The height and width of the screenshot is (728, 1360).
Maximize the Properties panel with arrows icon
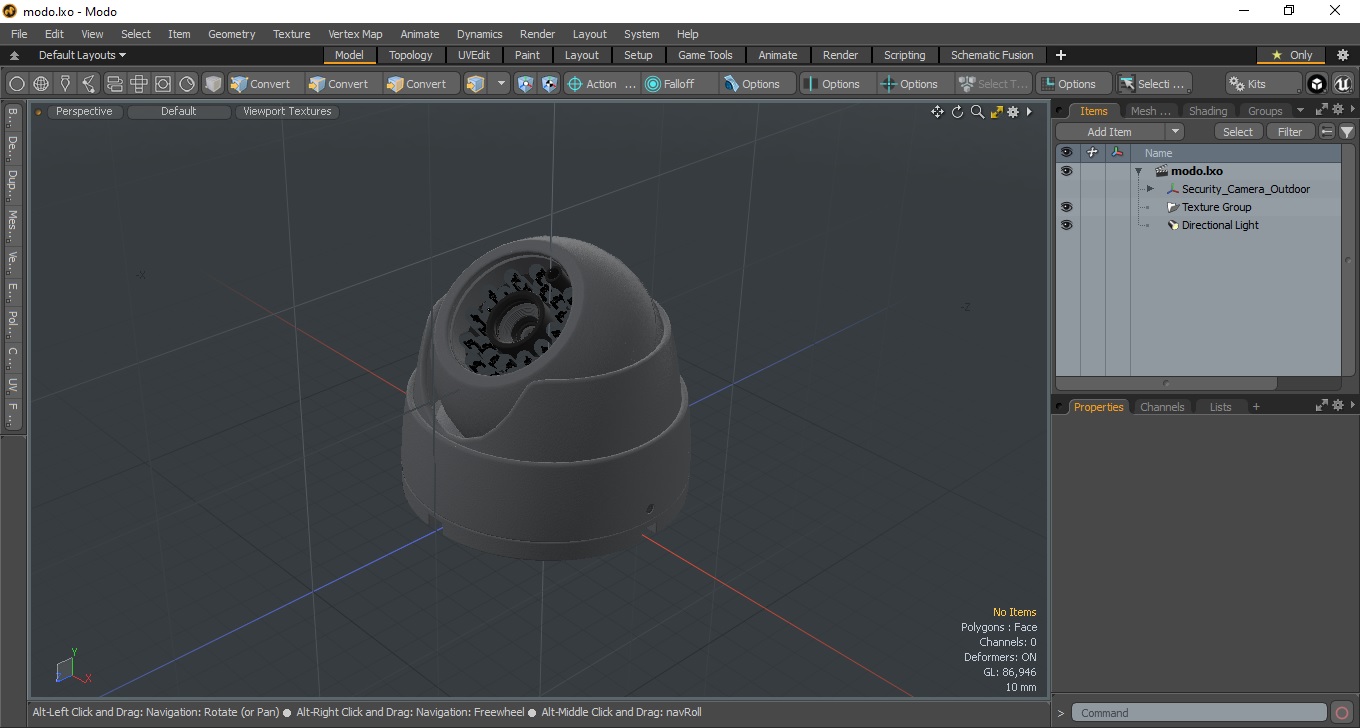1321,405
